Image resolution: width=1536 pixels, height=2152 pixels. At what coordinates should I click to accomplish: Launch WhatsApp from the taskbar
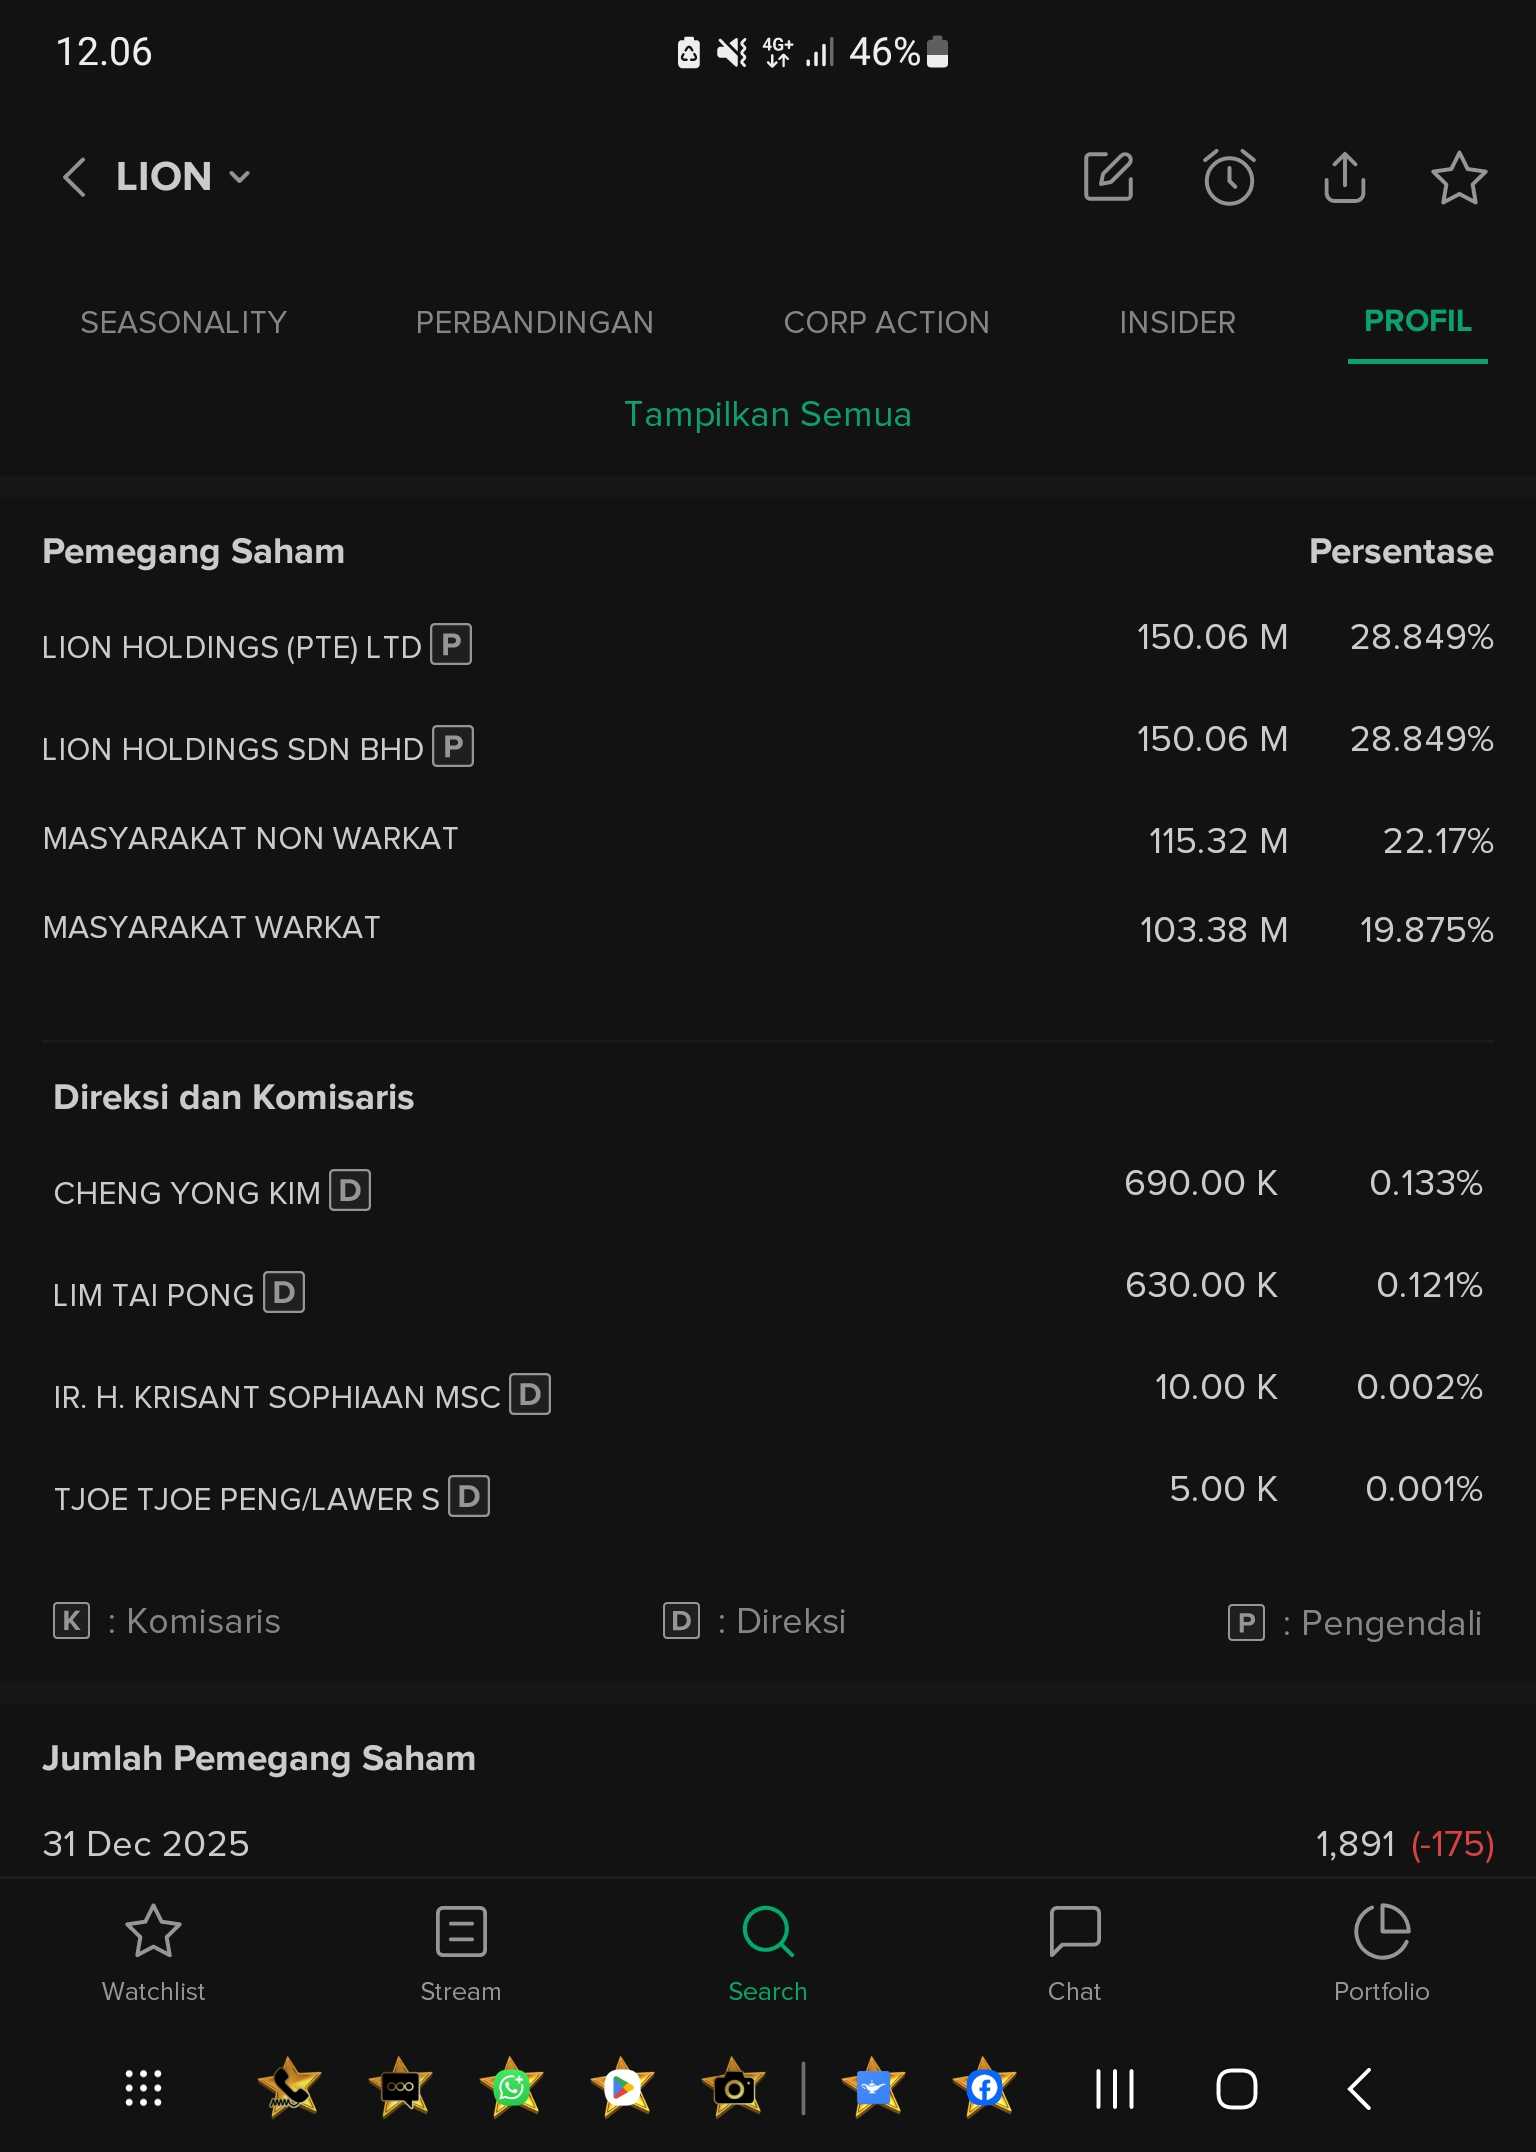[x=511, y=2088]
